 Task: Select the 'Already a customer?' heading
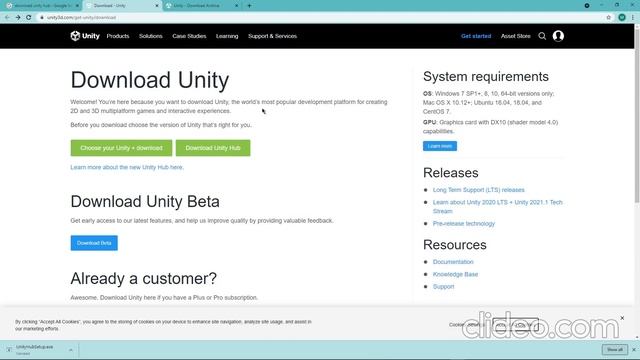[143, 279]
